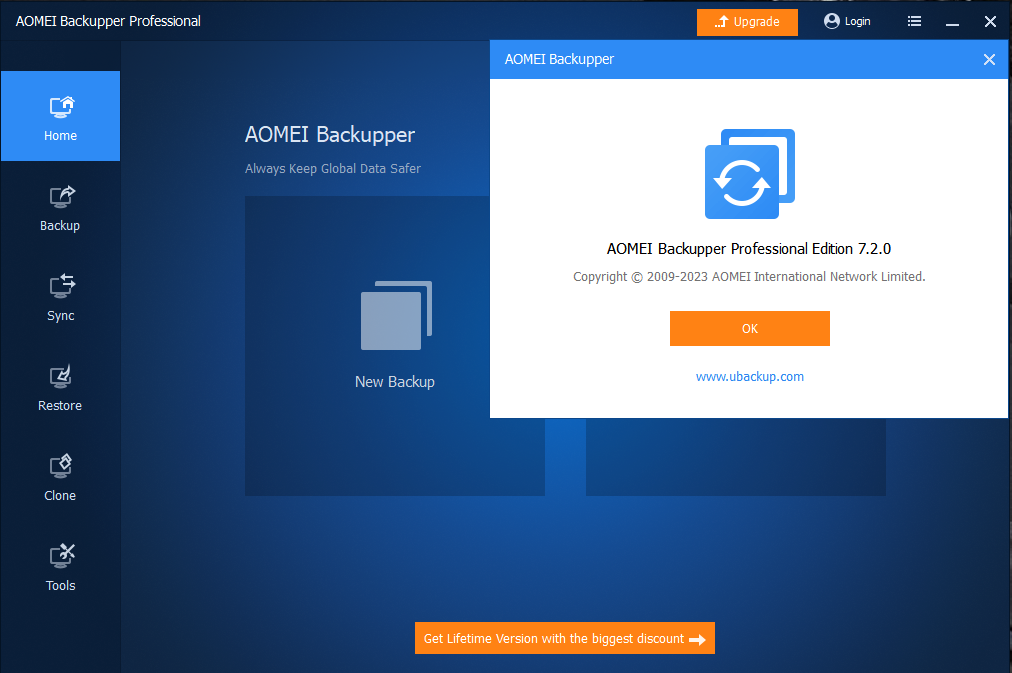Screen dimensions: 1012x673
Task: Click the orange Upgrade button
Action: 747,22
